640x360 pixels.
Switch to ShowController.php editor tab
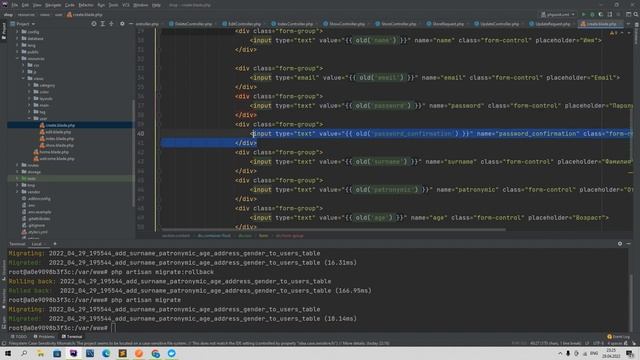345,24
